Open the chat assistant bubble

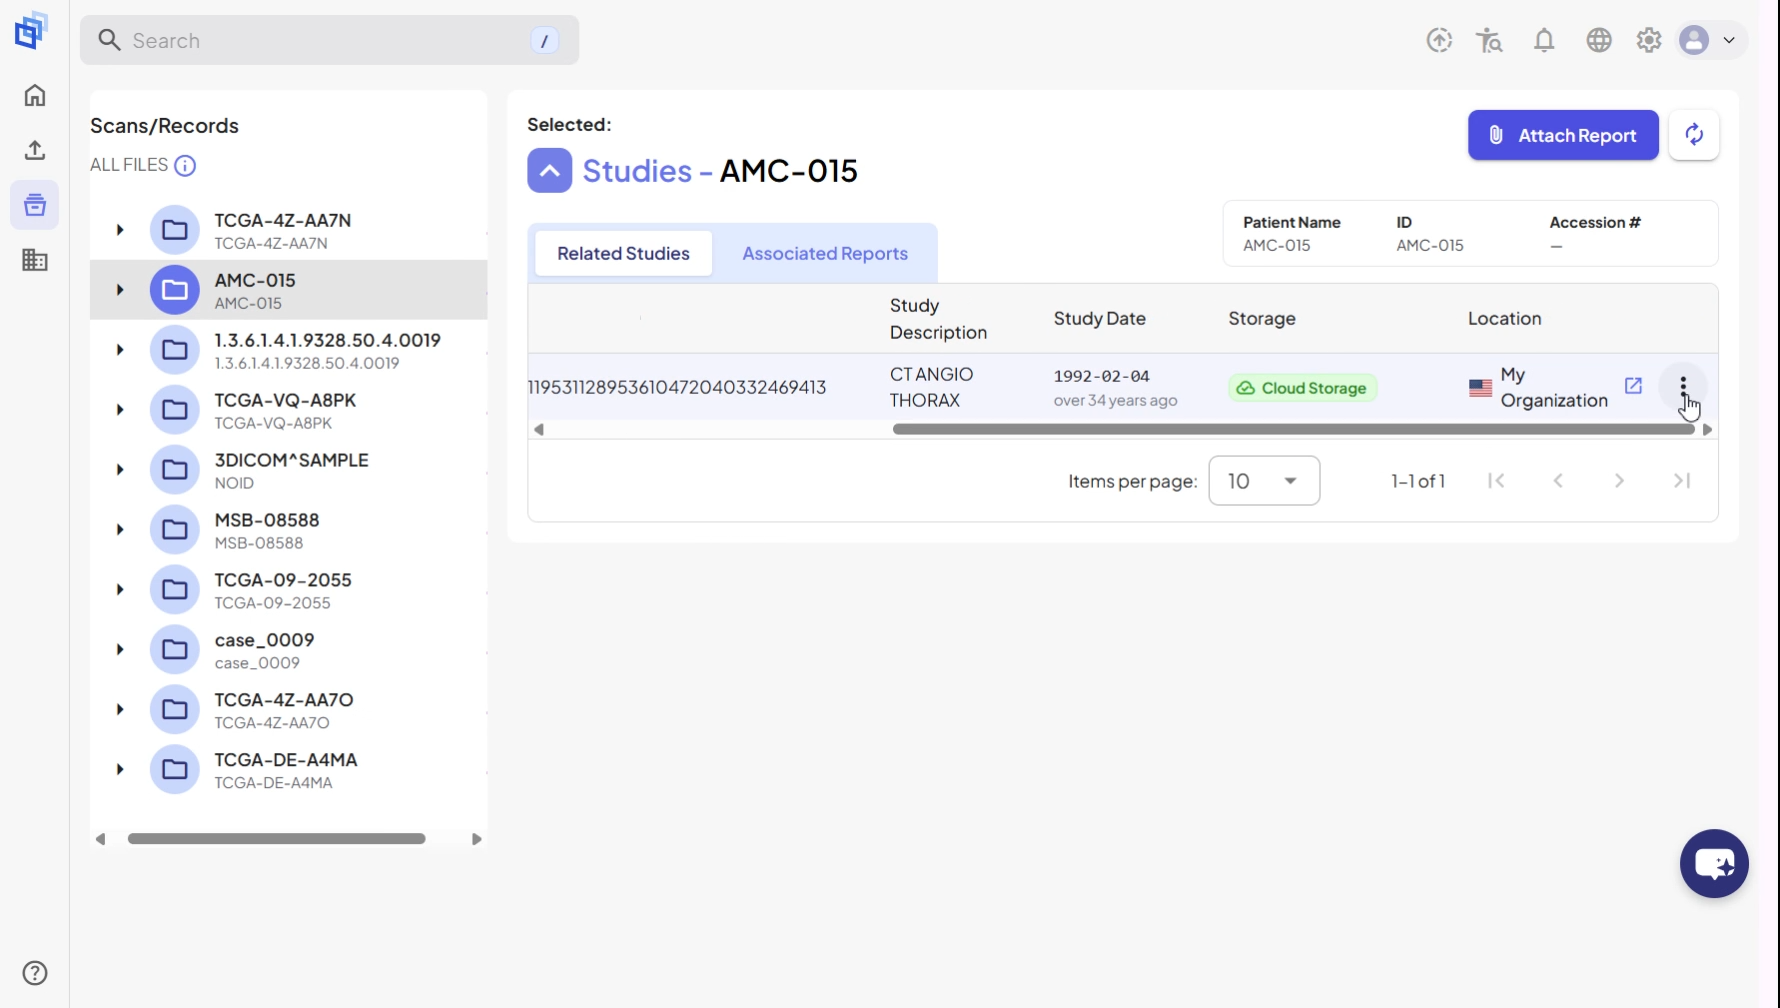point(1714,864)
